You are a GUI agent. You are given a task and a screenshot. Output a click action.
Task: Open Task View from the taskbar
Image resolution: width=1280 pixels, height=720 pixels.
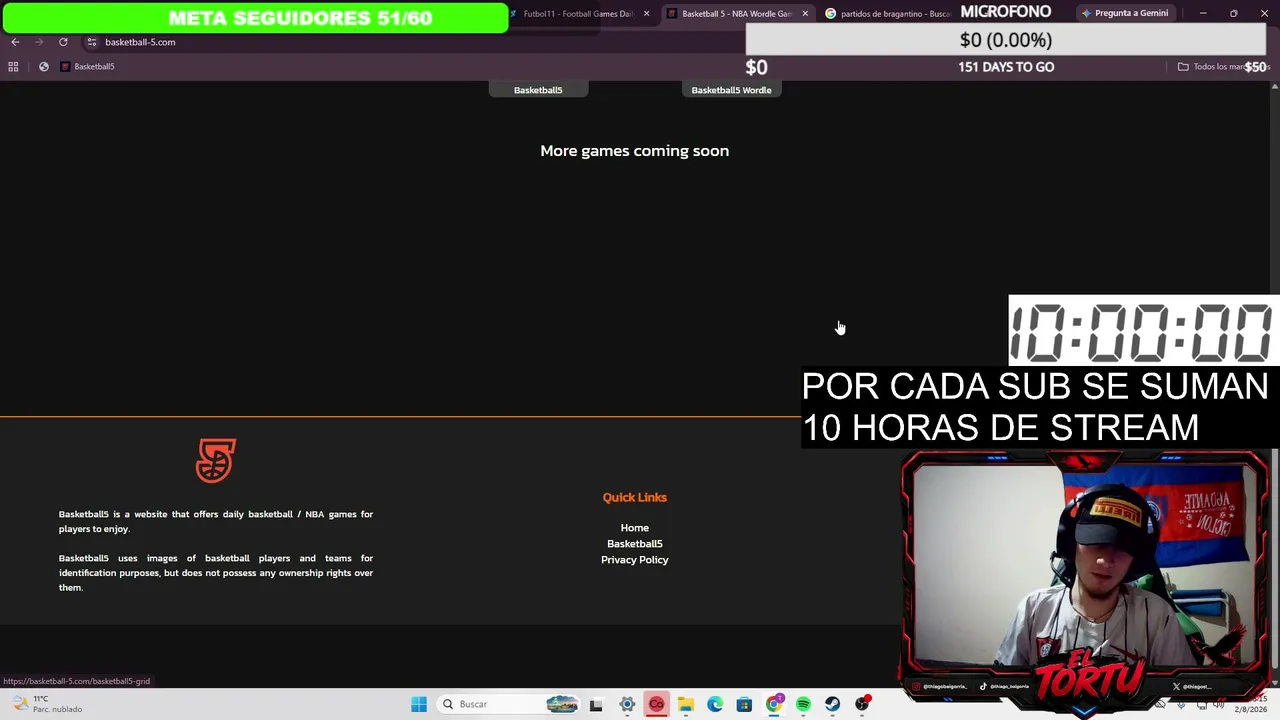(596, 704)
